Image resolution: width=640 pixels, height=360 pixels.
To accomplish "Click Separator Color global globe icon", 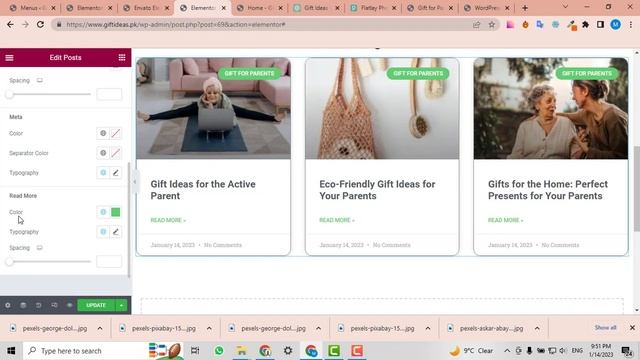I will click(x=103, y=153).
